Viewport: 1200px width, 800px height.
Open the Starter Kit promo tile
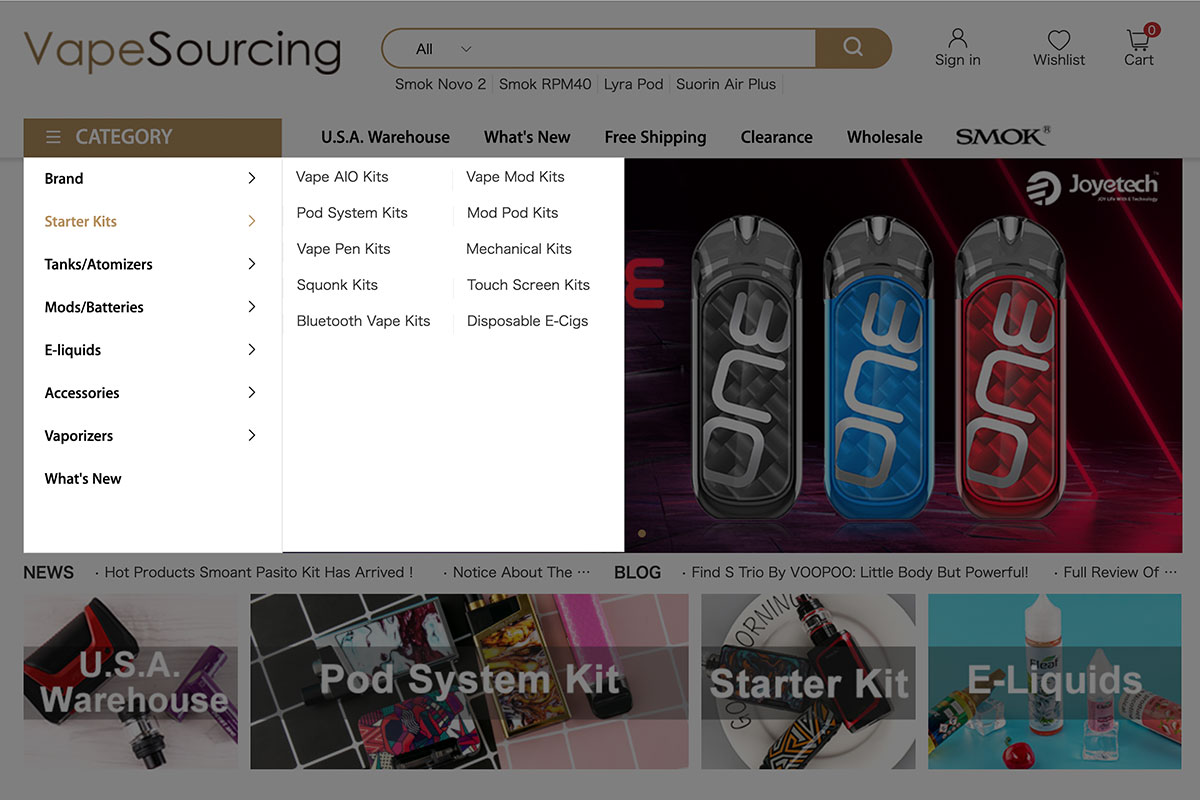pos(808,682)
